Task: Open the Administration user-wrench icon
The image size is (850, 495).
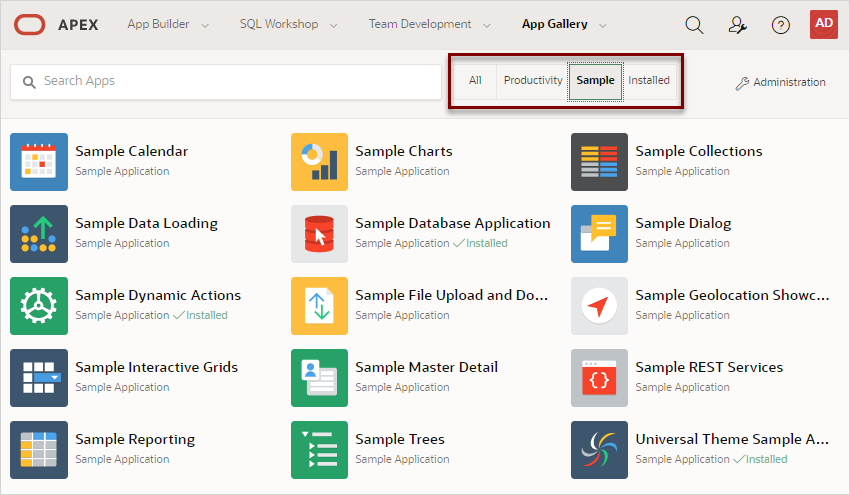Action: coord(737,25)
